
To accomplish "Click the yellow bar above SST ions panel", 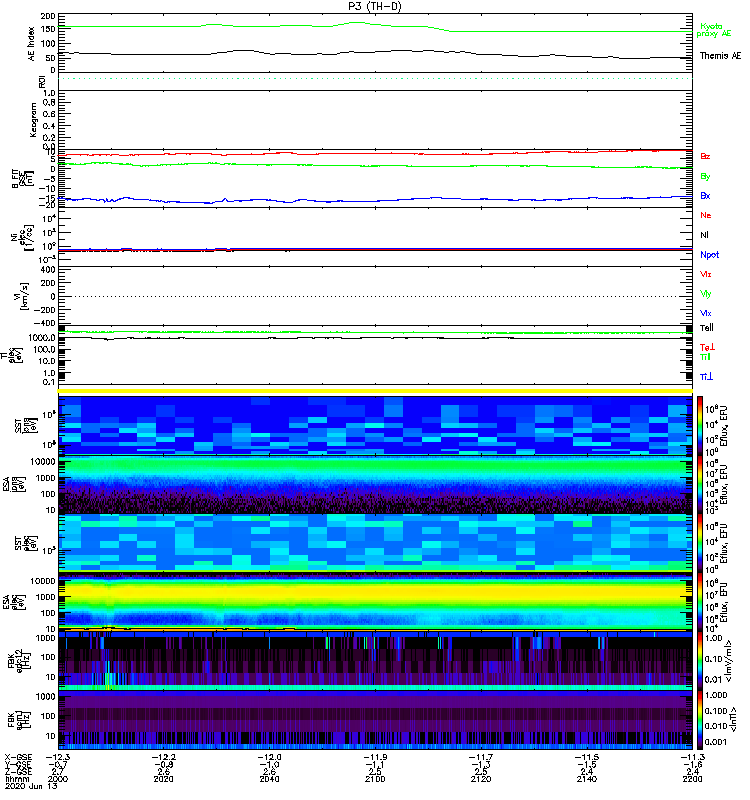I will 375,391.
